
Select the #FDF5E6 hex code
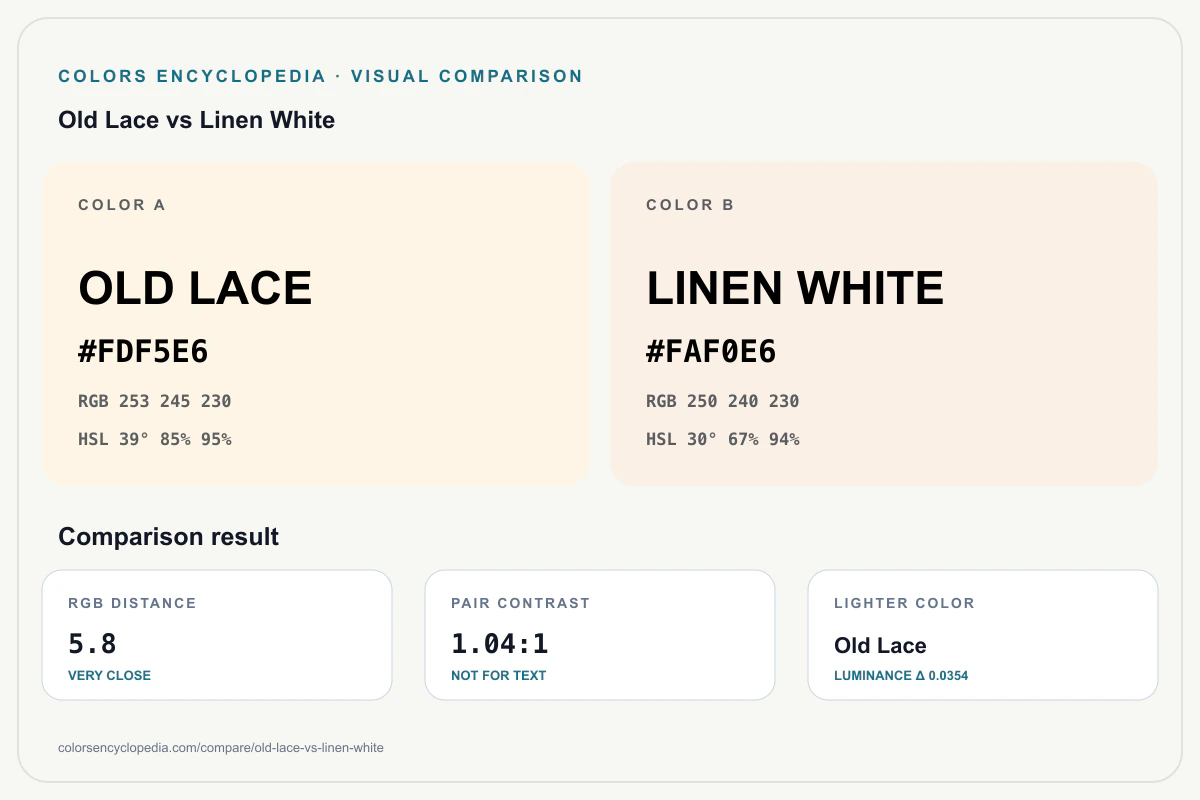click(143, 352)
